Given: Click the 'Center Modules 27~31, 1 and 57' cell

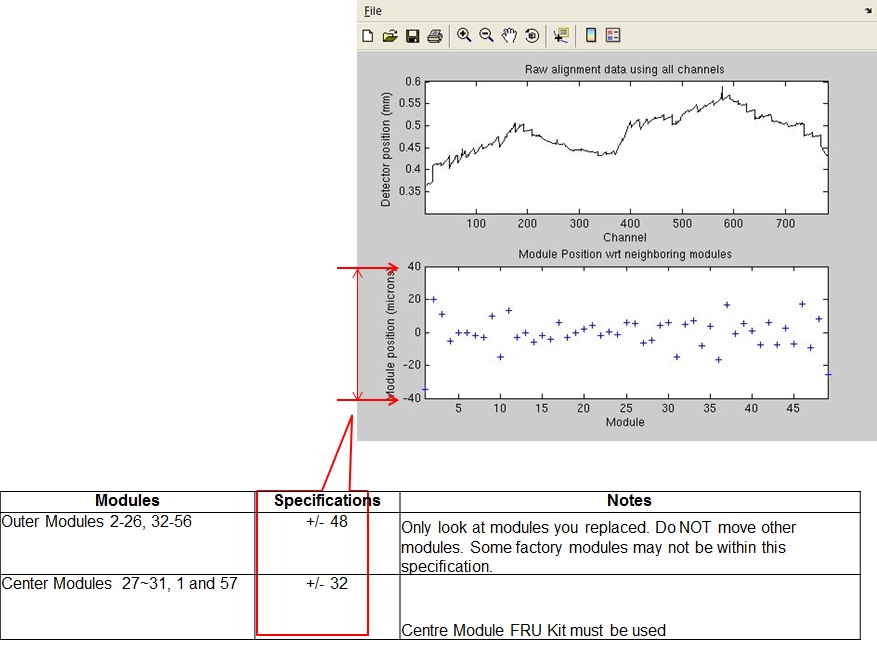Looking at the screenshot, I should (x=120, y=583).
